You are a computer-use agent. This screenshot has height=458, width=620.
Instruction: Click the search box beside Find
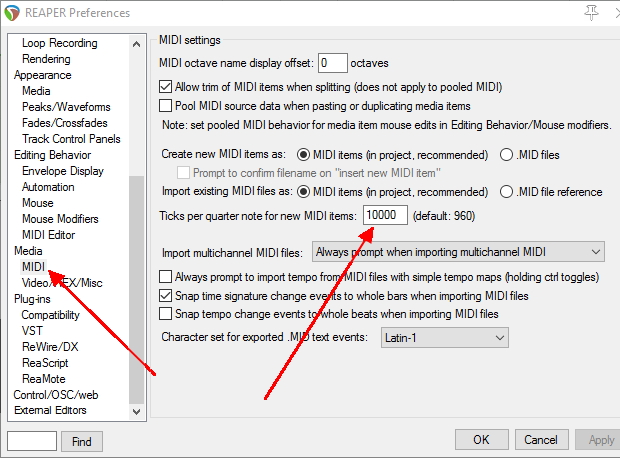click(32, 441)
